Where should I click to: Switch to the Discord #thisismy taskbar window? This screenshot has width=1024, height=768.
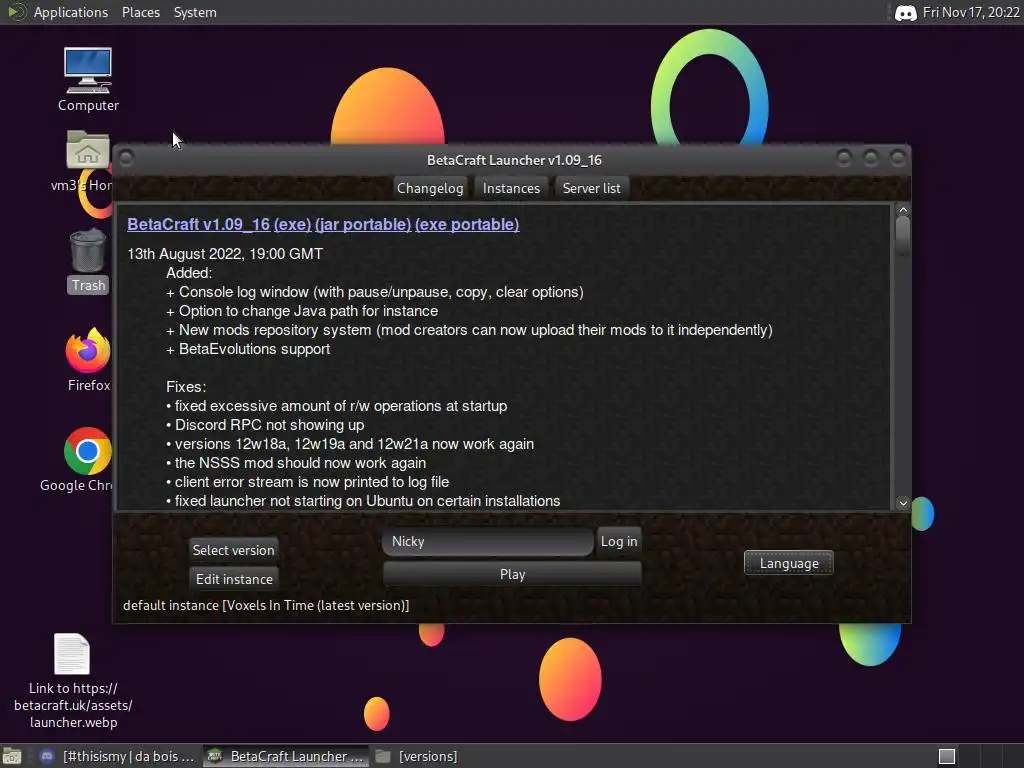118,756
